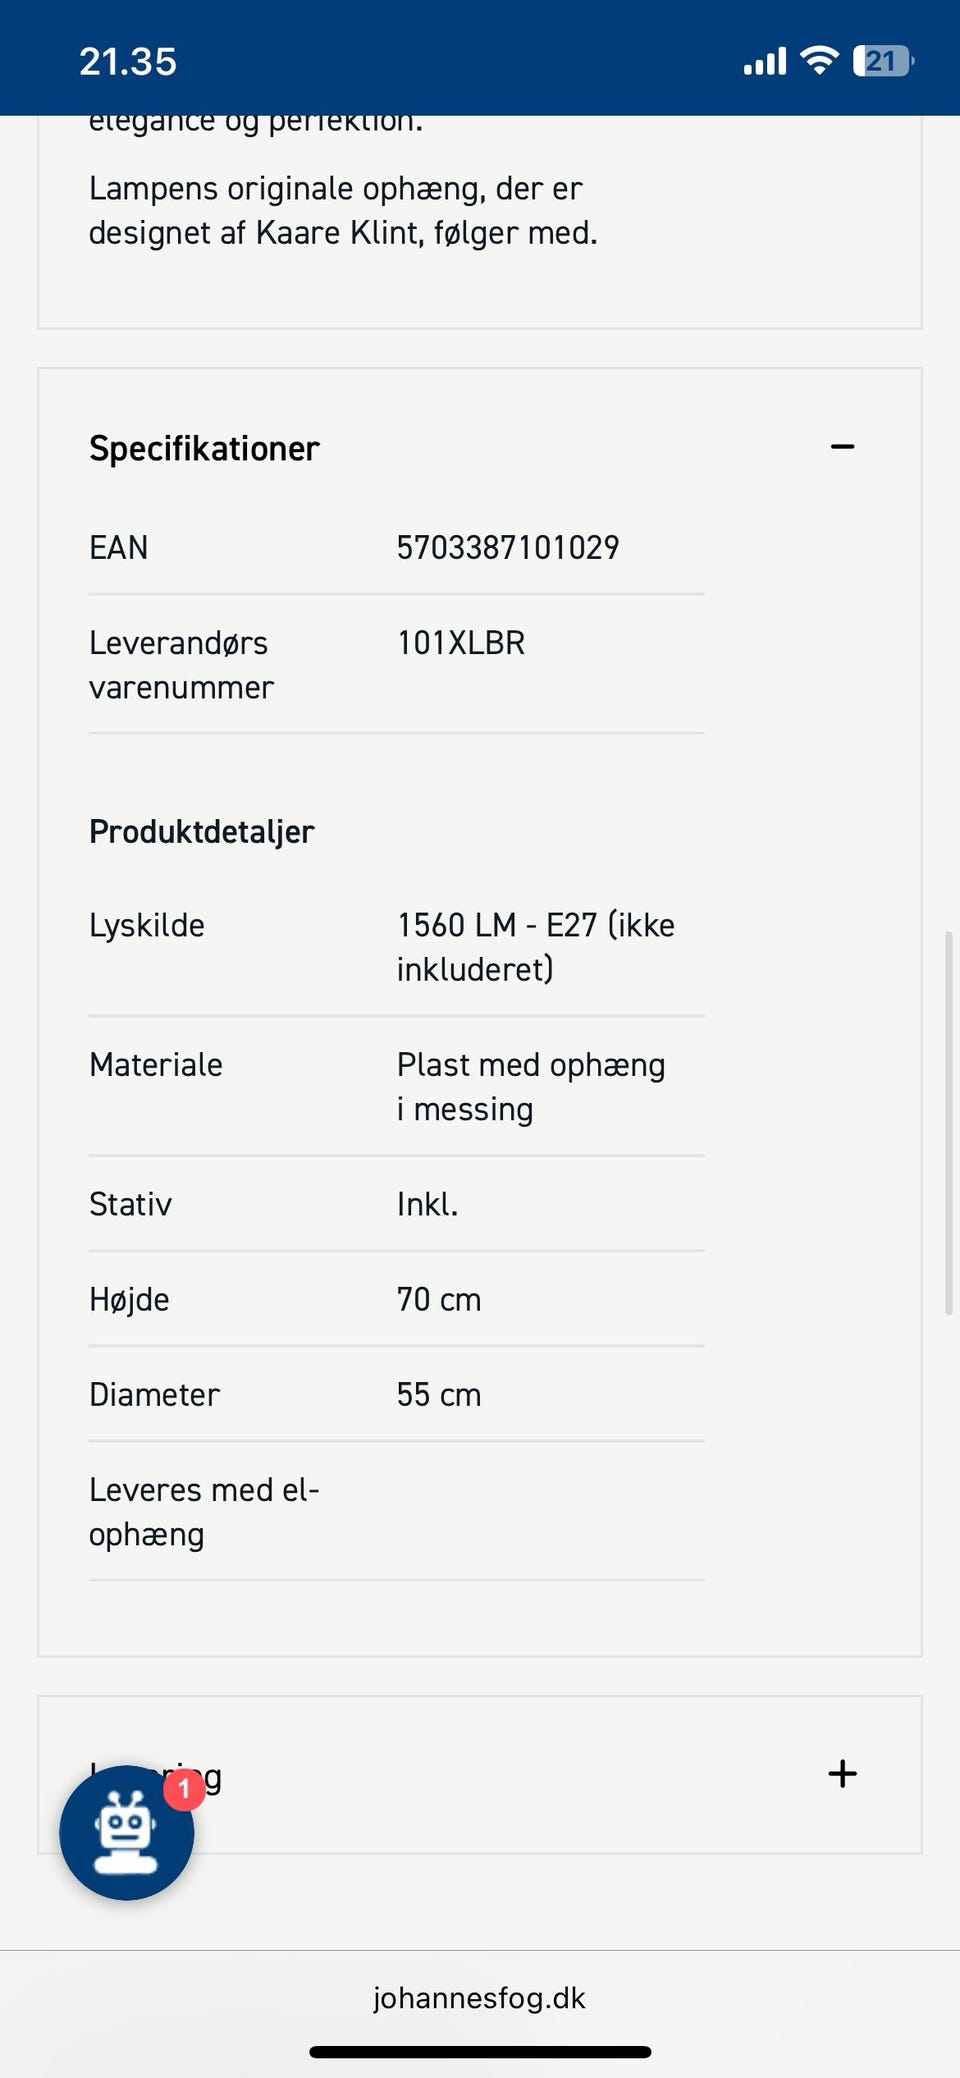Tap the Wi-Fi status icon
The height and width of the screenshot is (2078, 960).
click(x=819, y=61)
